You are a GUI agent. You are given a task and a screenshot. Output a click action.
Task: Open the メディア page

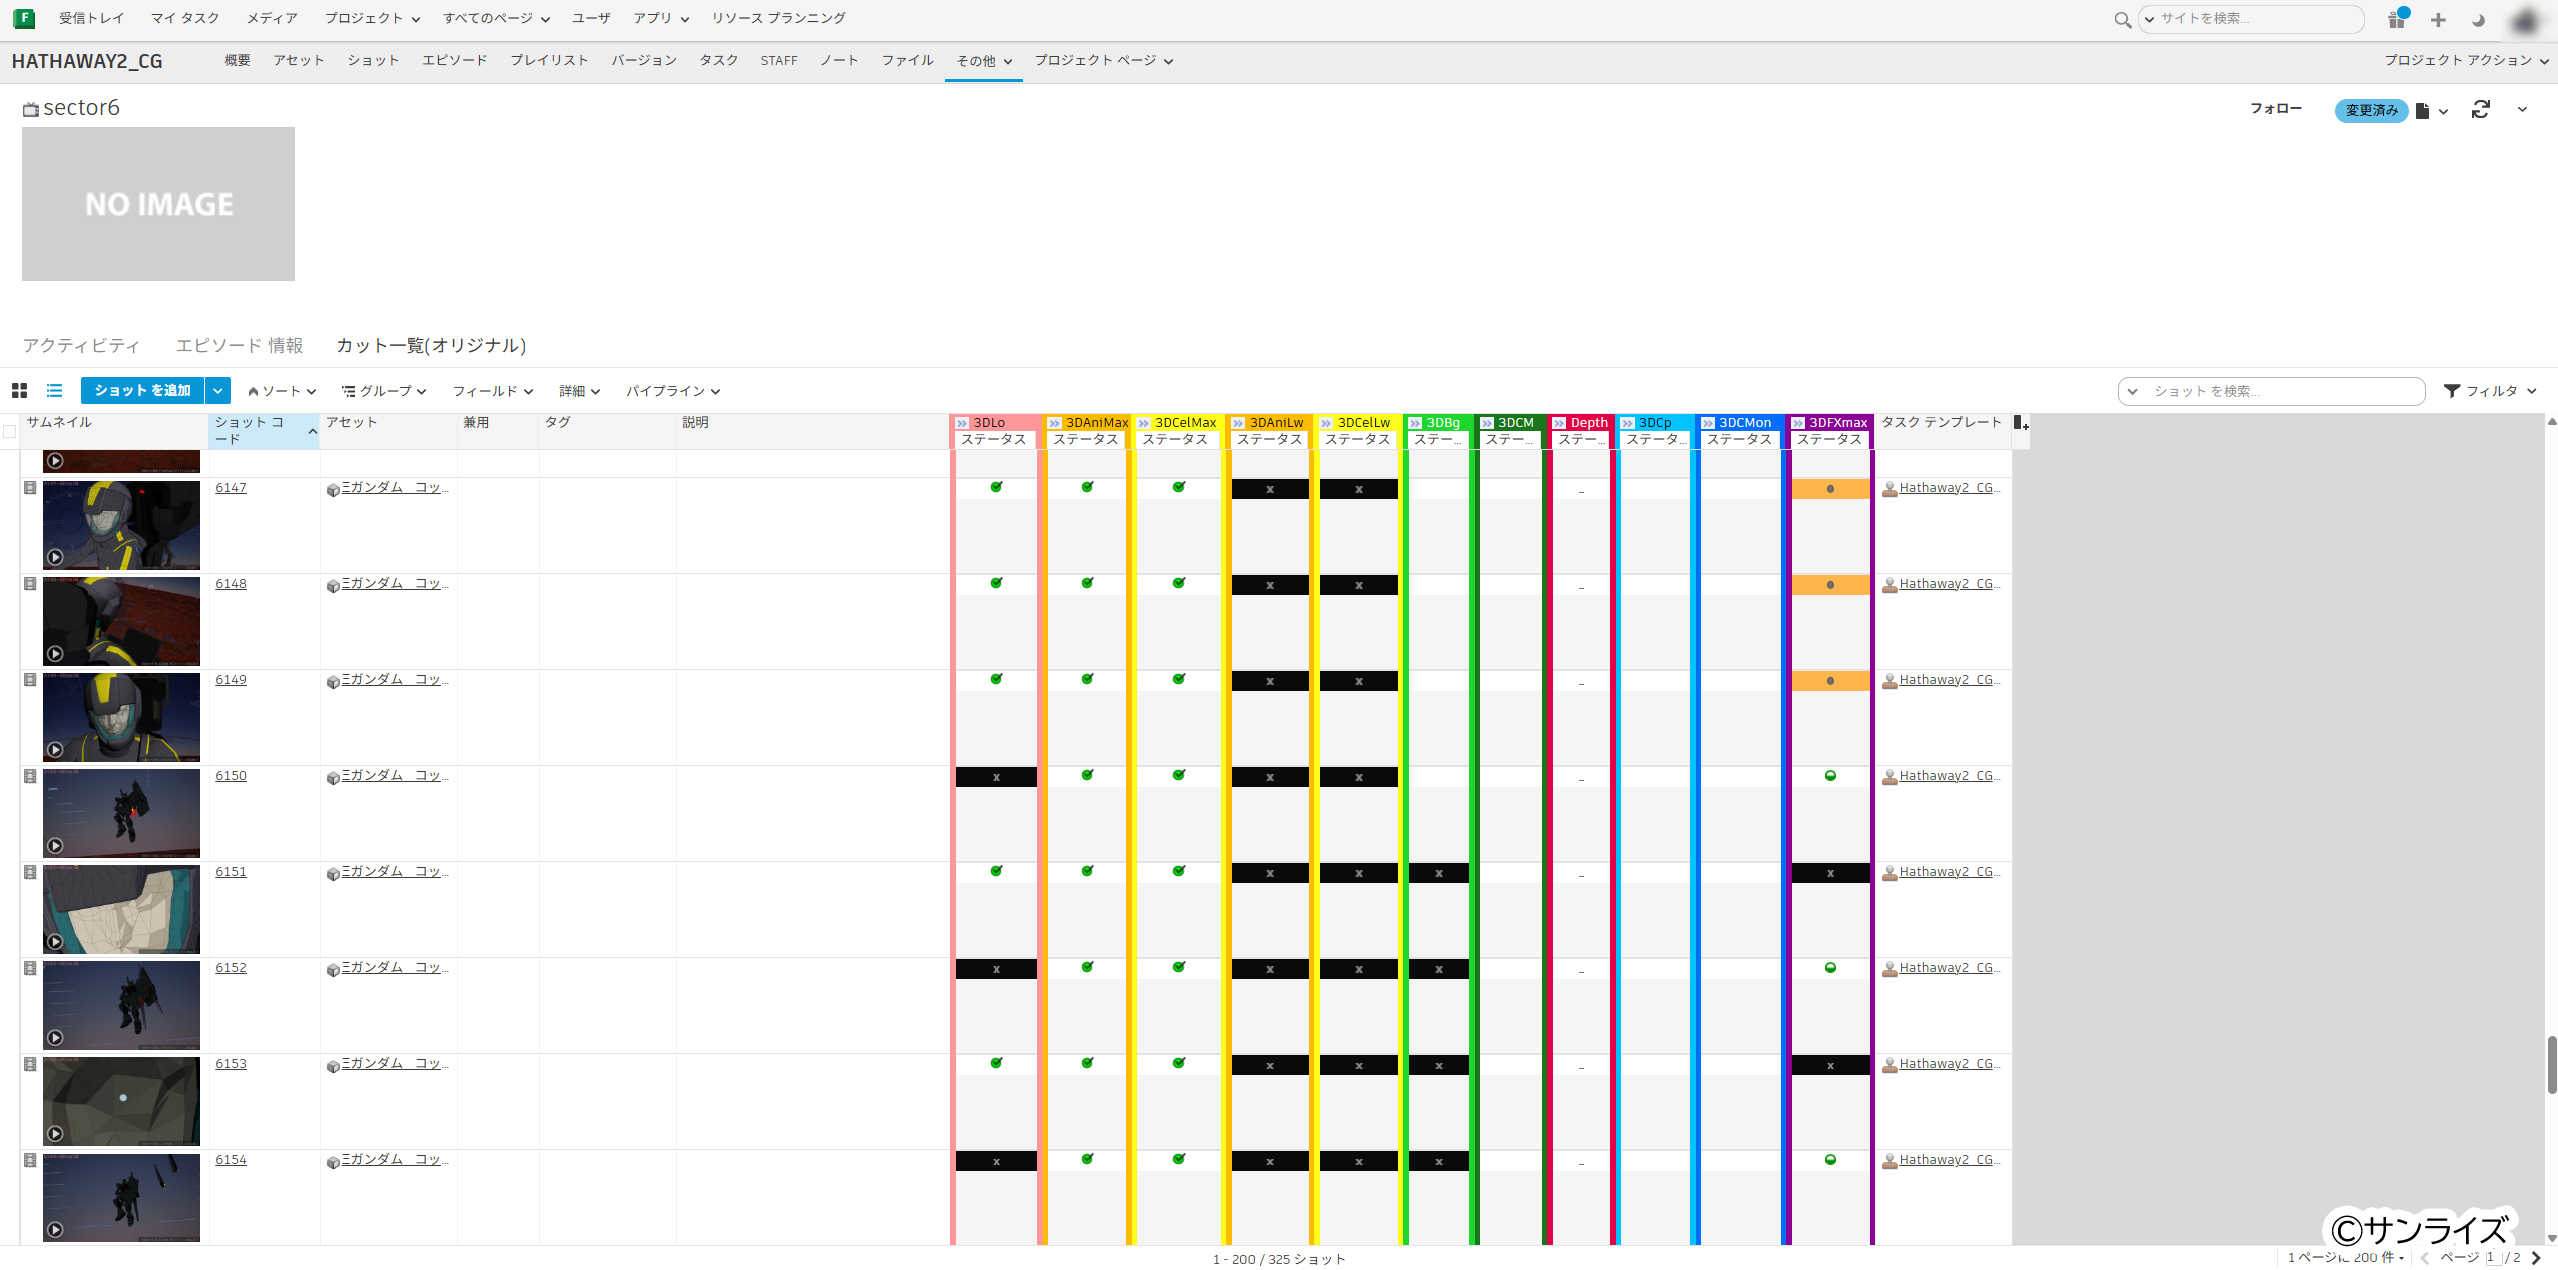pyautogui.click(x=272, y=18)
